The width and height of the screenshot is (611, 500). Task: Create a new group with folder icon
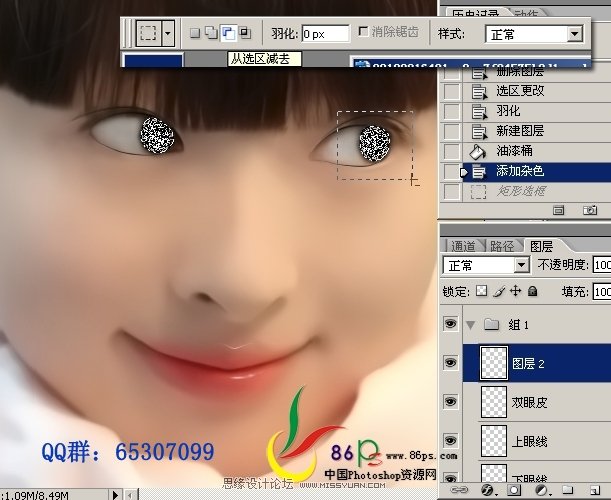(x=568, y=489)
